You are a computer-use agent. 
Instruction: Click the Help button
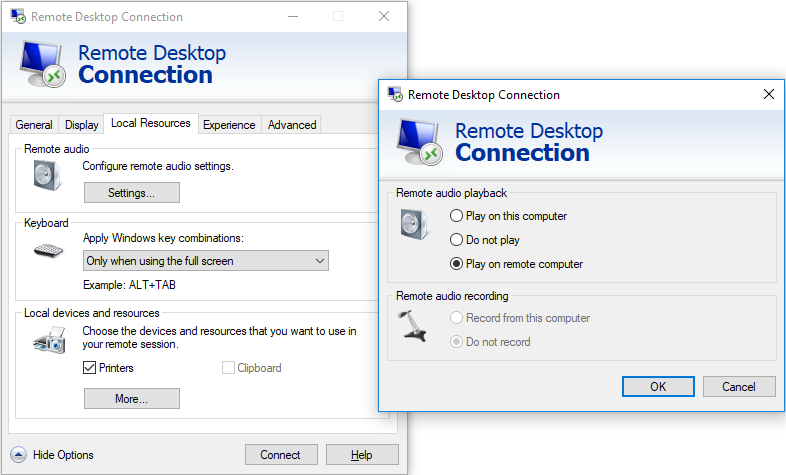point(362,454)
